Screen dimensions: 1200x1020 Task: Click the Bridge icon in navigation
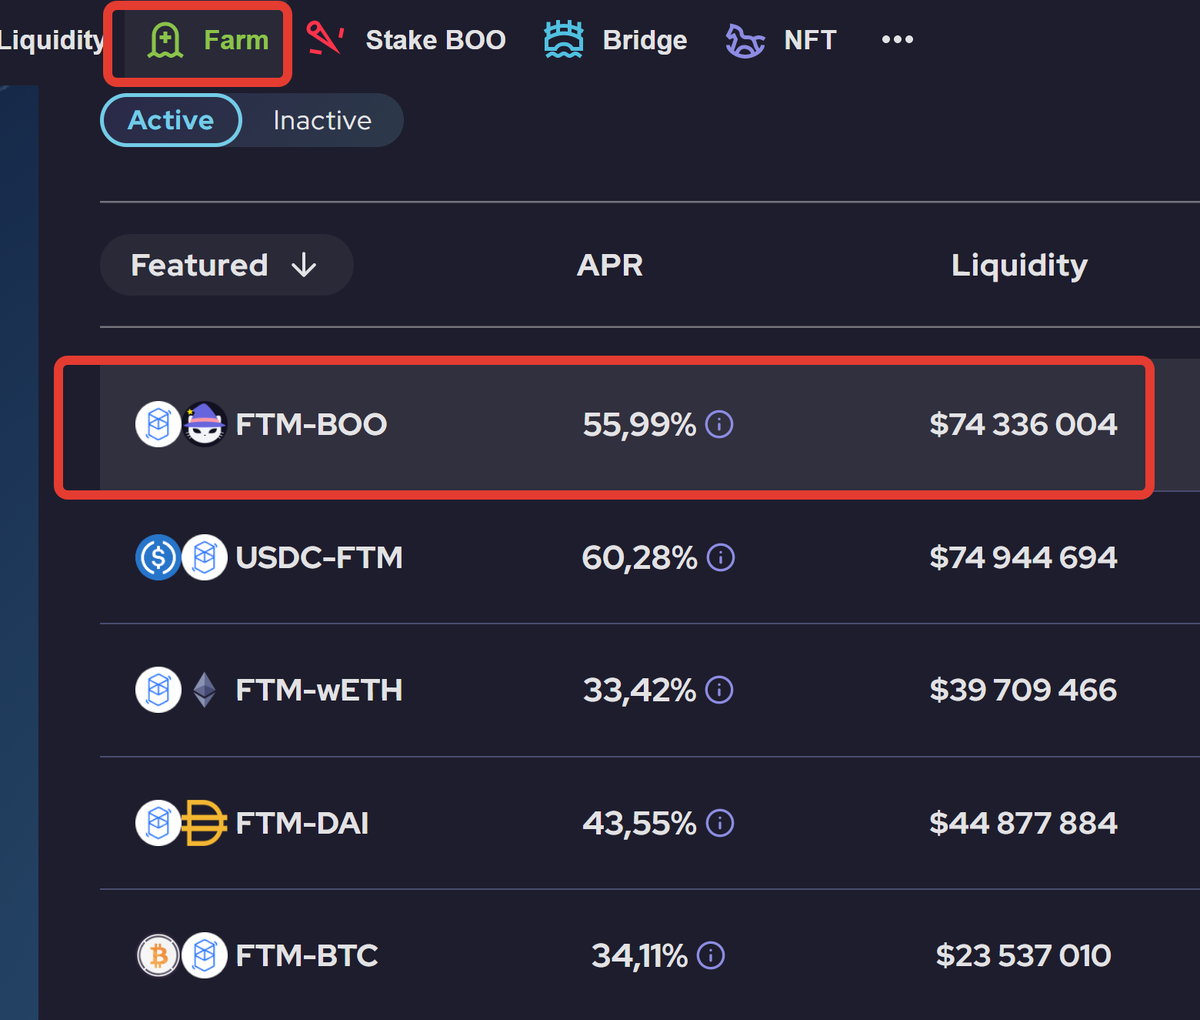[564, 40]
